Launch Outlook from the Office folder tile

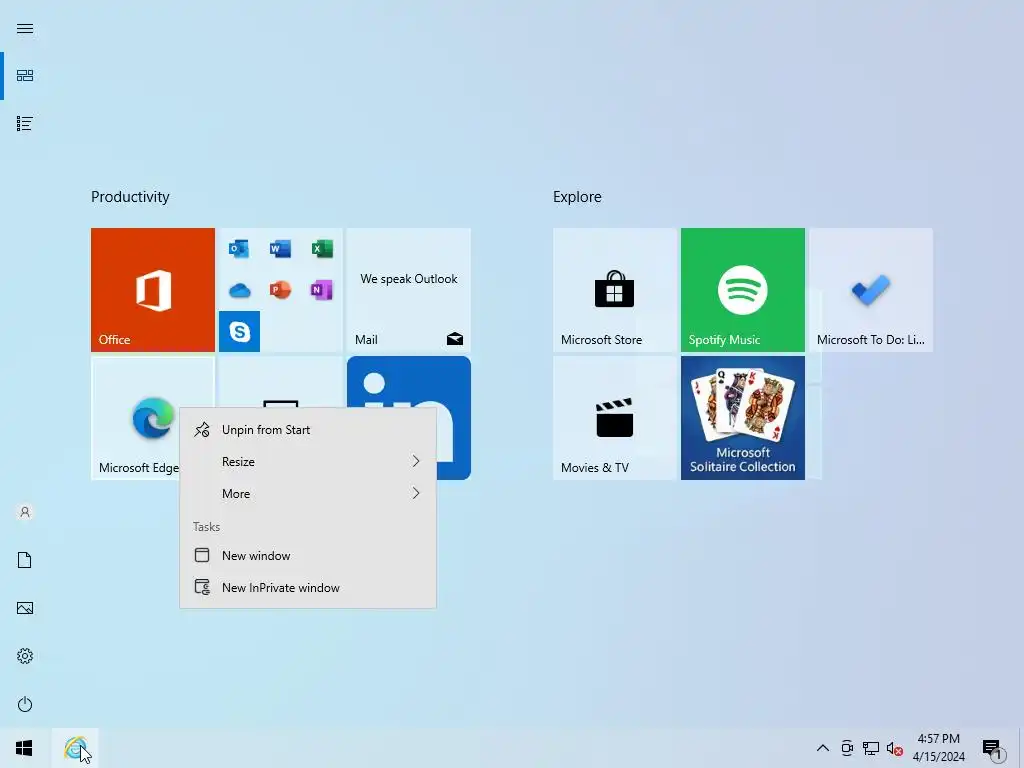point(239,249)
